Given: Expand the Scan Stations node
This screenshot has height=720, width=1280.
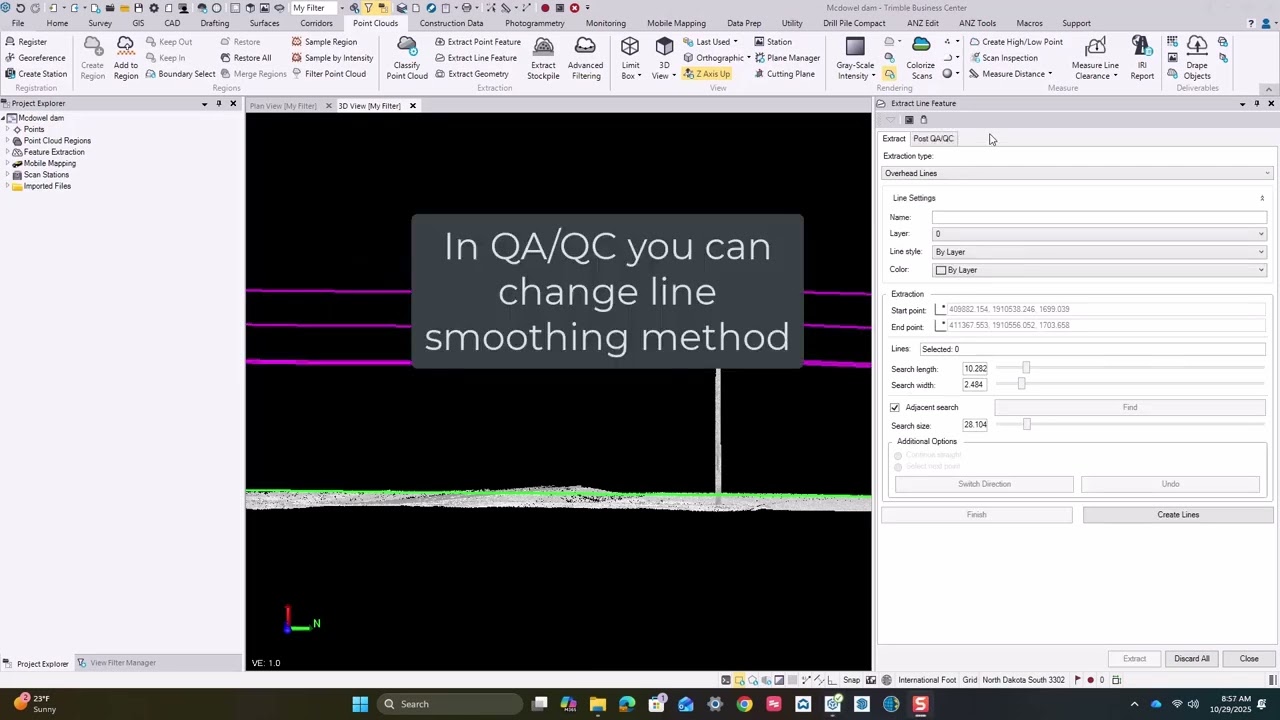Looking at the screenshot, I should pyautogui.click(x=7, y=175).
